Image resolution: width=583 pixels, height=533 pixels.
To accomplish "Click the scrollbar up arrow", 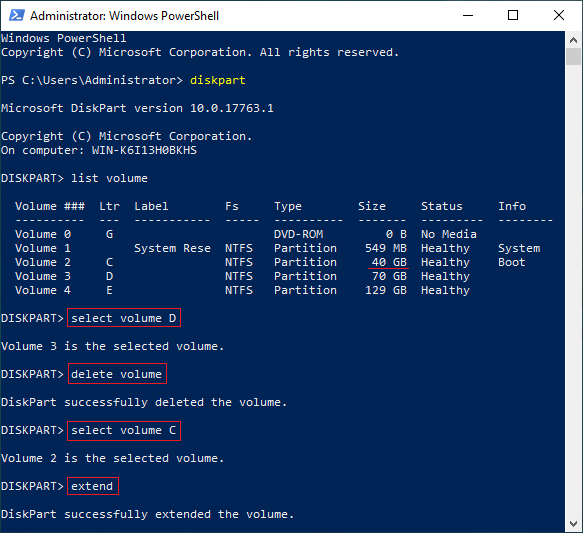I will 573,40.
